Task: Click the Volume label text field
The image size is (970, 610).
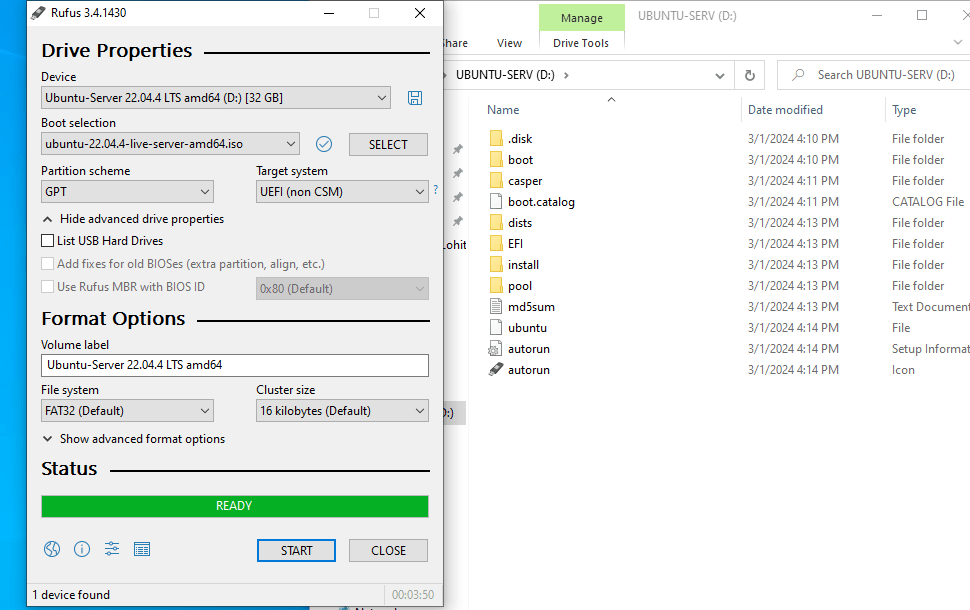Action: tap(234, 365)
